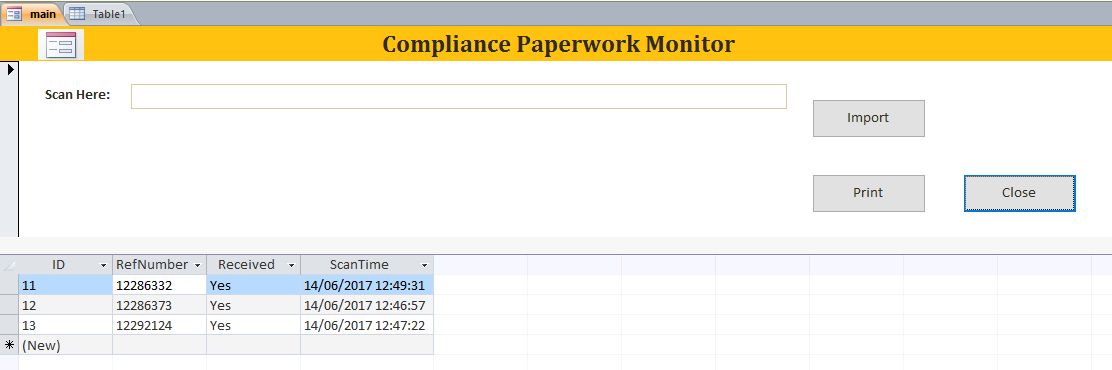Click the row selector for record 13
Screen dimensions: 1112x370
pos(9,325)
